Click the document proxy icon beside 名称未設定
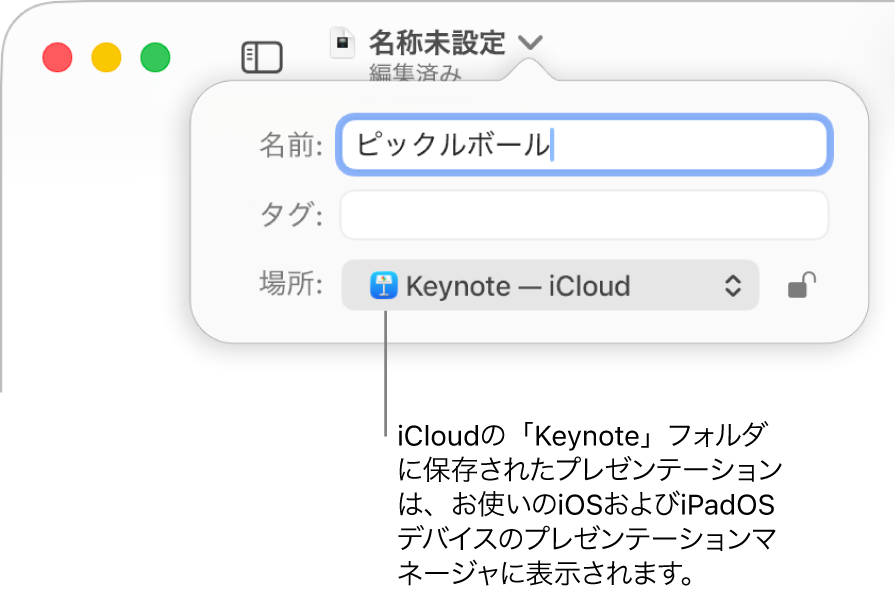This screenshot has height=593, width=896. click(x=342, y=43)
